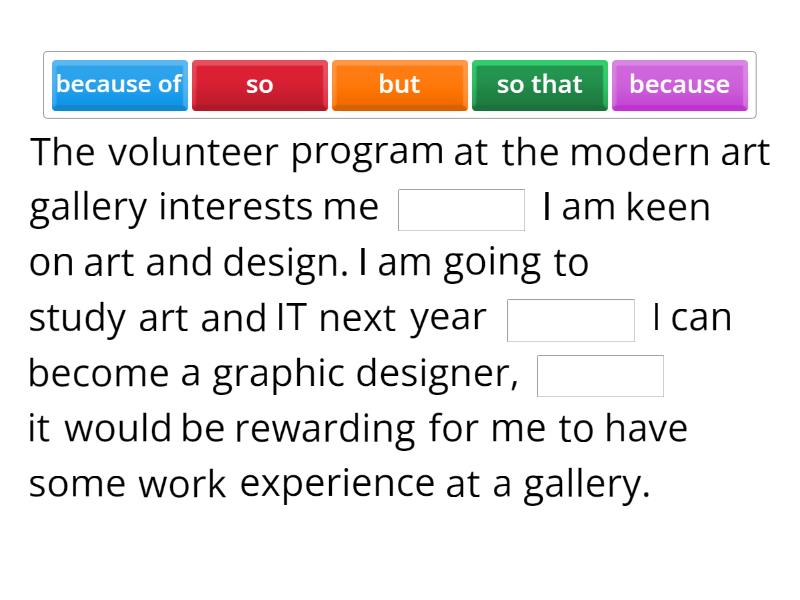Click the word "keen" in the passage

(x=668, y=208)
